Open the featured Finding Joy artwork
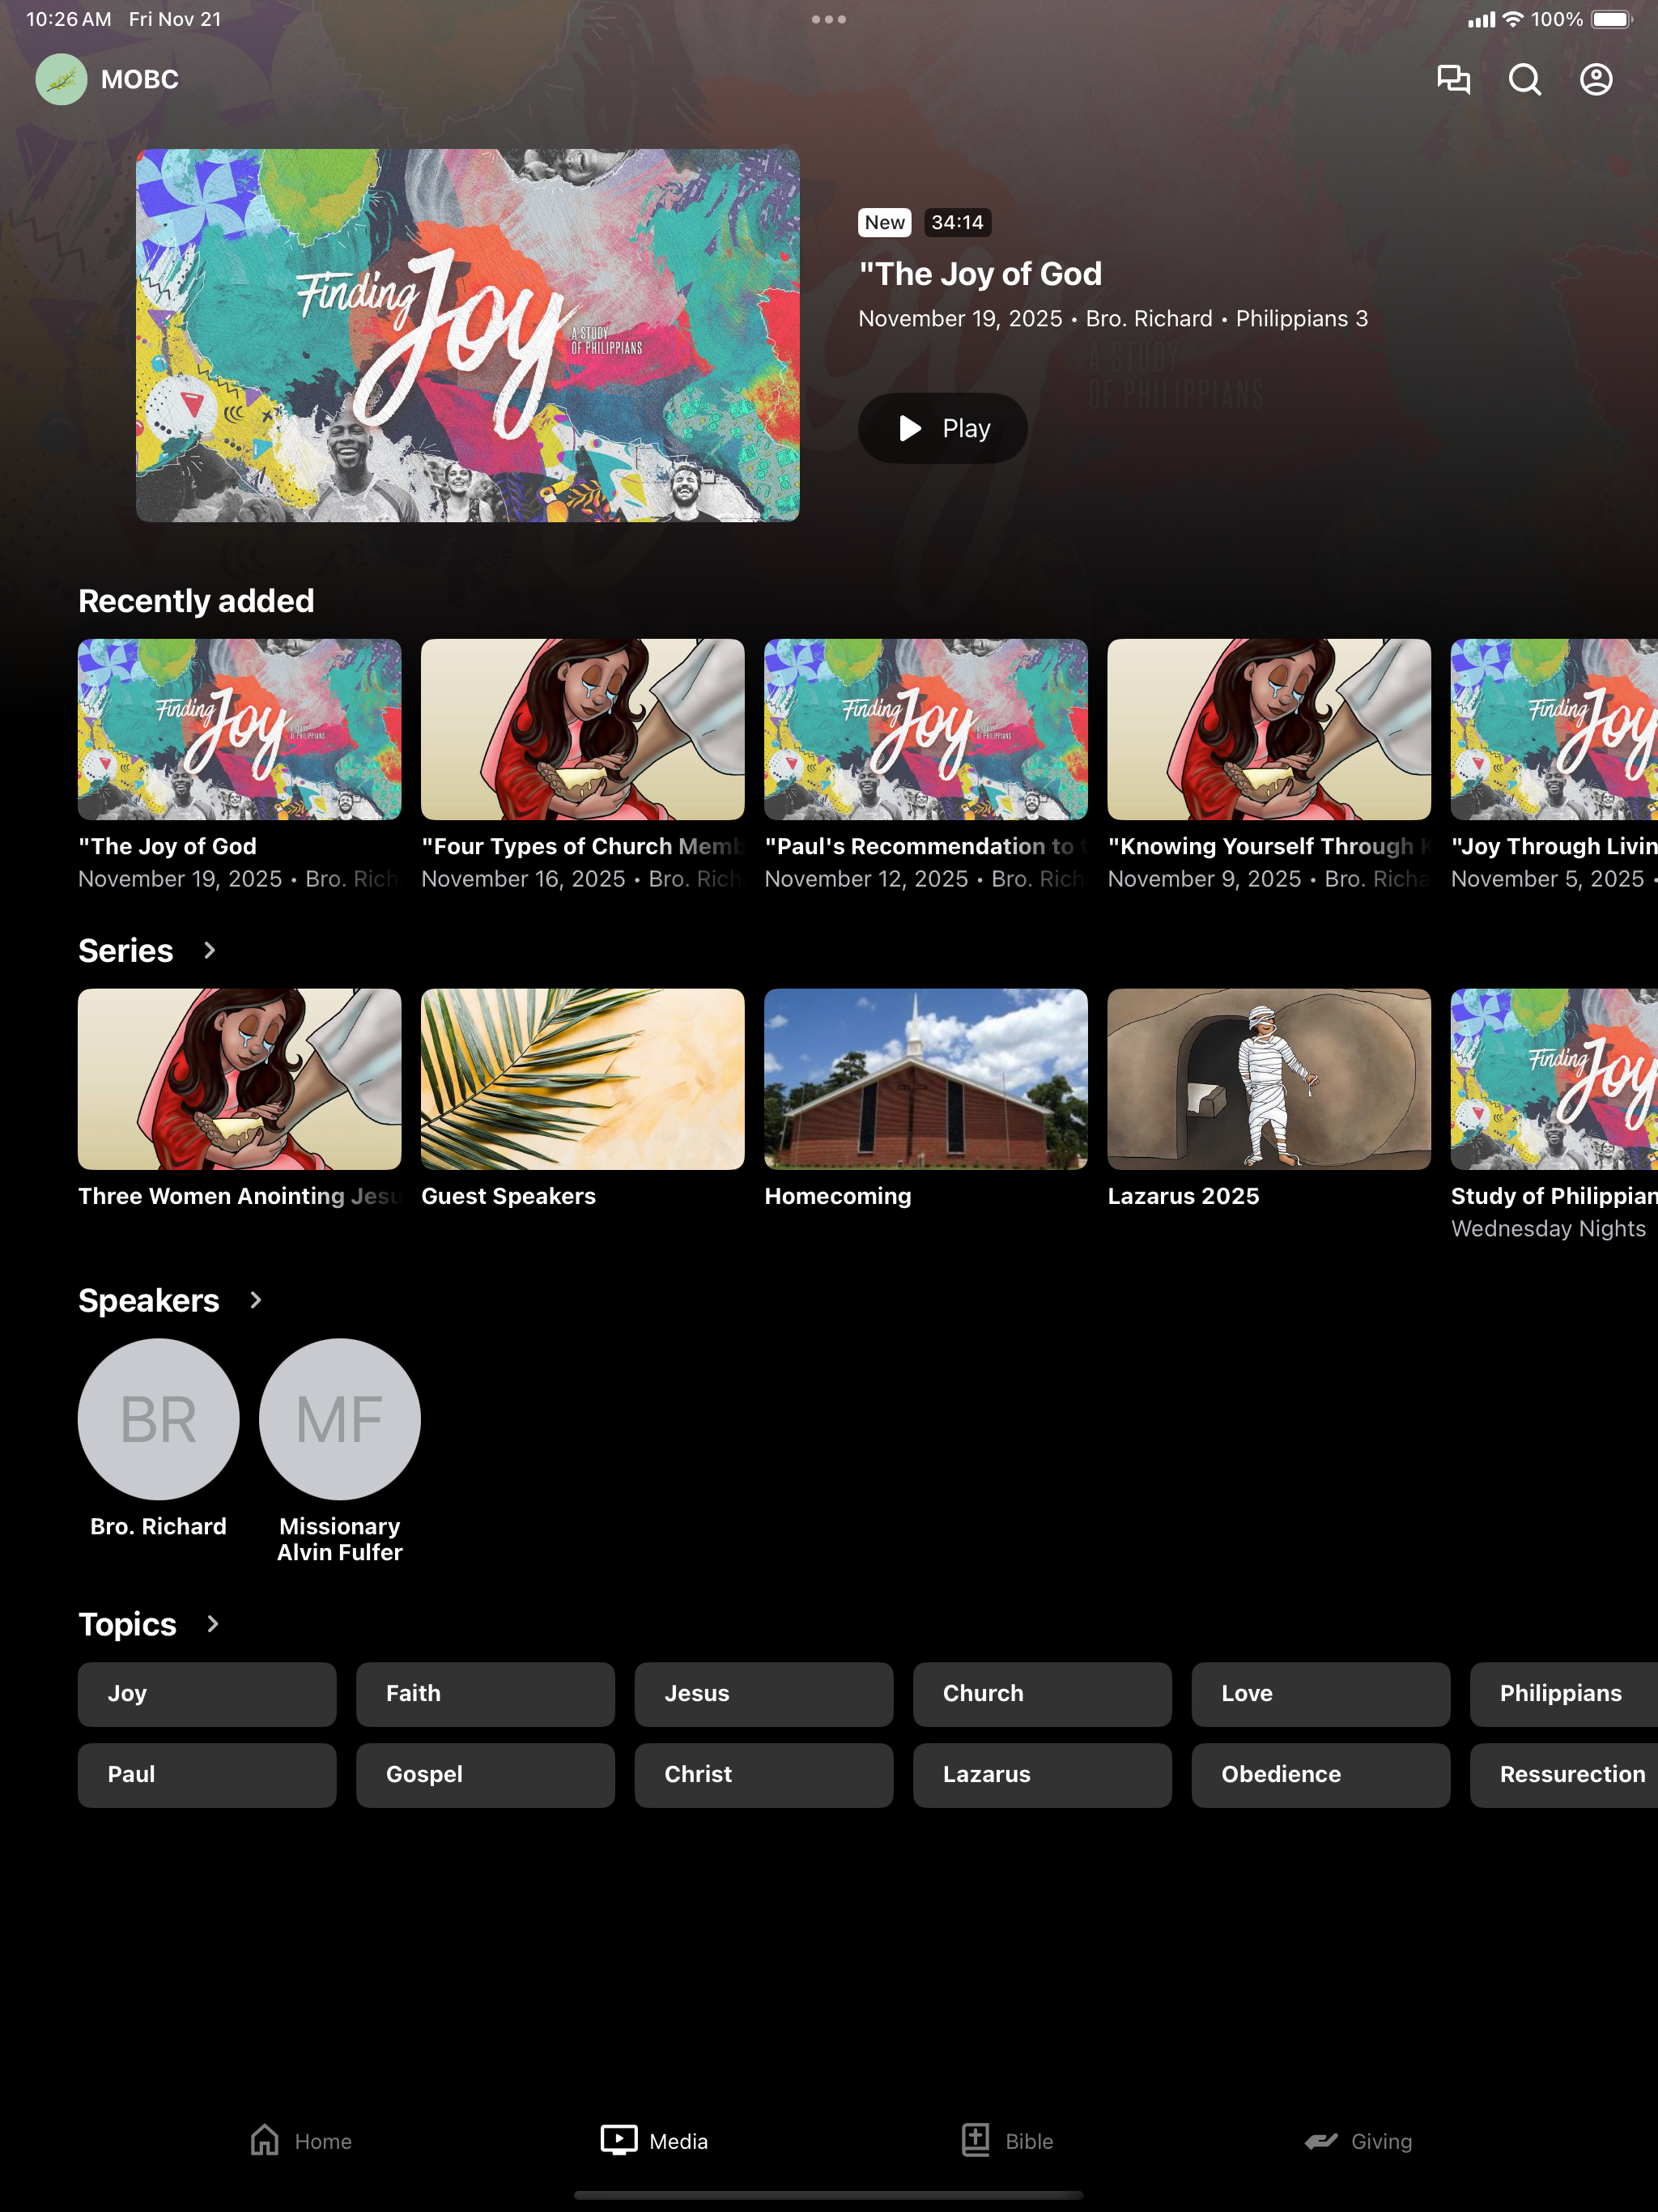This screenshot has height=2212, width=1658. (x=467, y=335)
